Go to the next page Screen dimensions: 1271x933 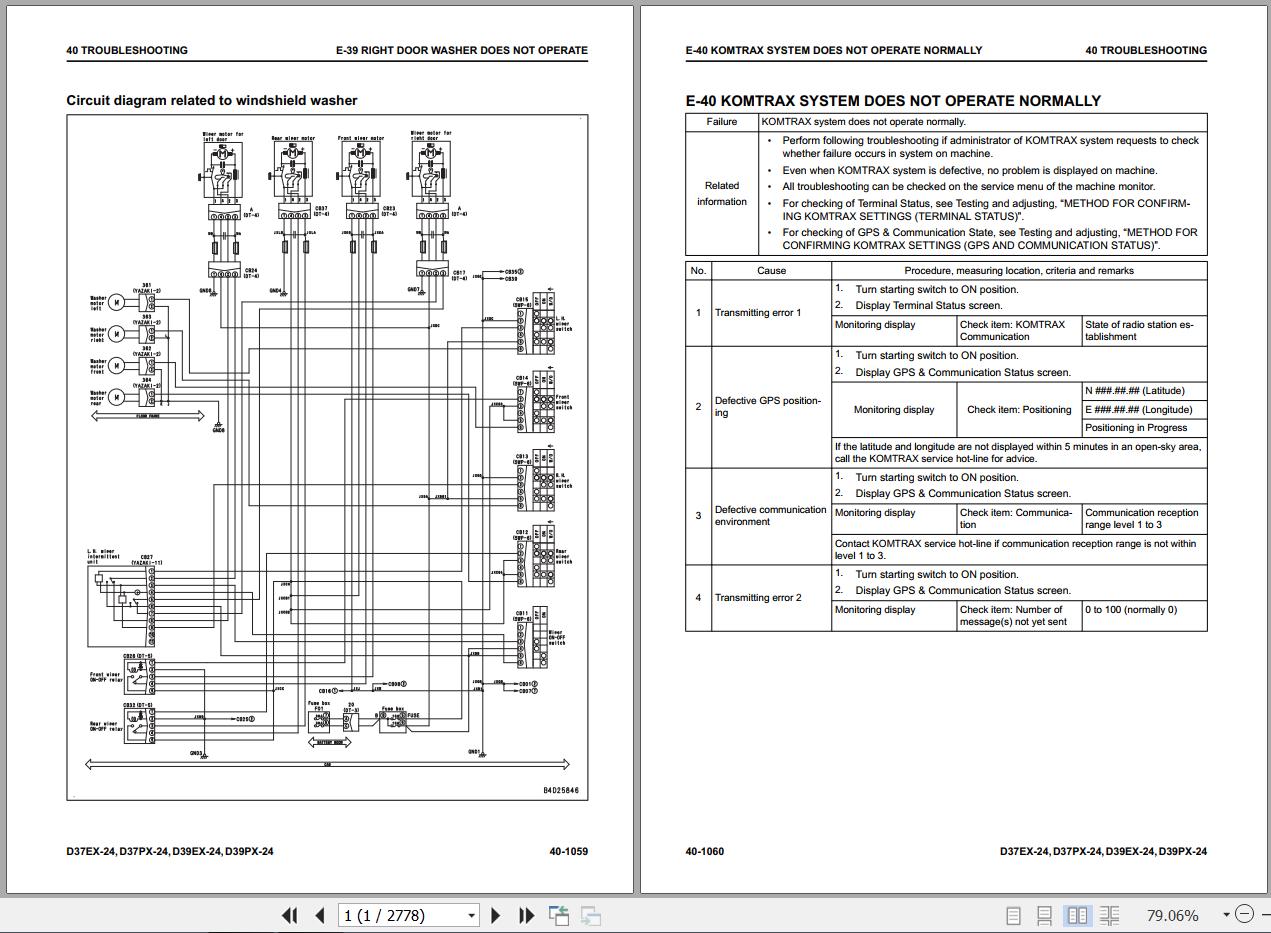click(496, 915)
